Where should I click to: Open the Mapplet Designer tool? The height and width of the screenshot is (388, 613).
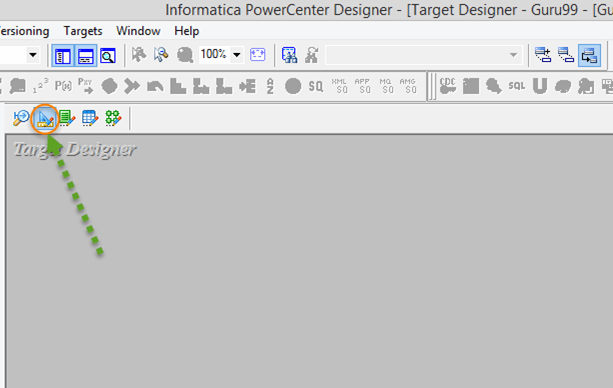(90, 118)
